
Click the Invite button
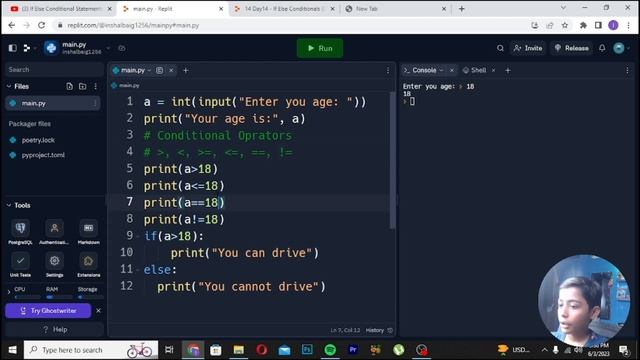click(x=528, y=48)
